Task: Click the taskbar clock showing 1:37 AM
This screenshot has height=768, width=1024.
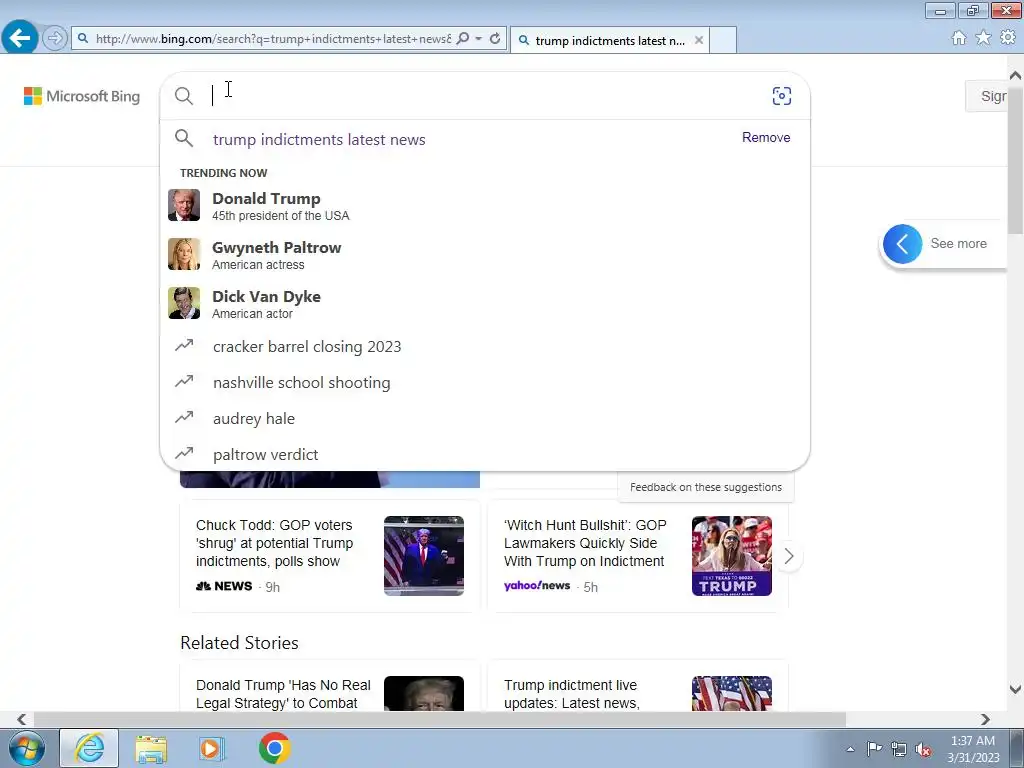Action: coord(973,749)
